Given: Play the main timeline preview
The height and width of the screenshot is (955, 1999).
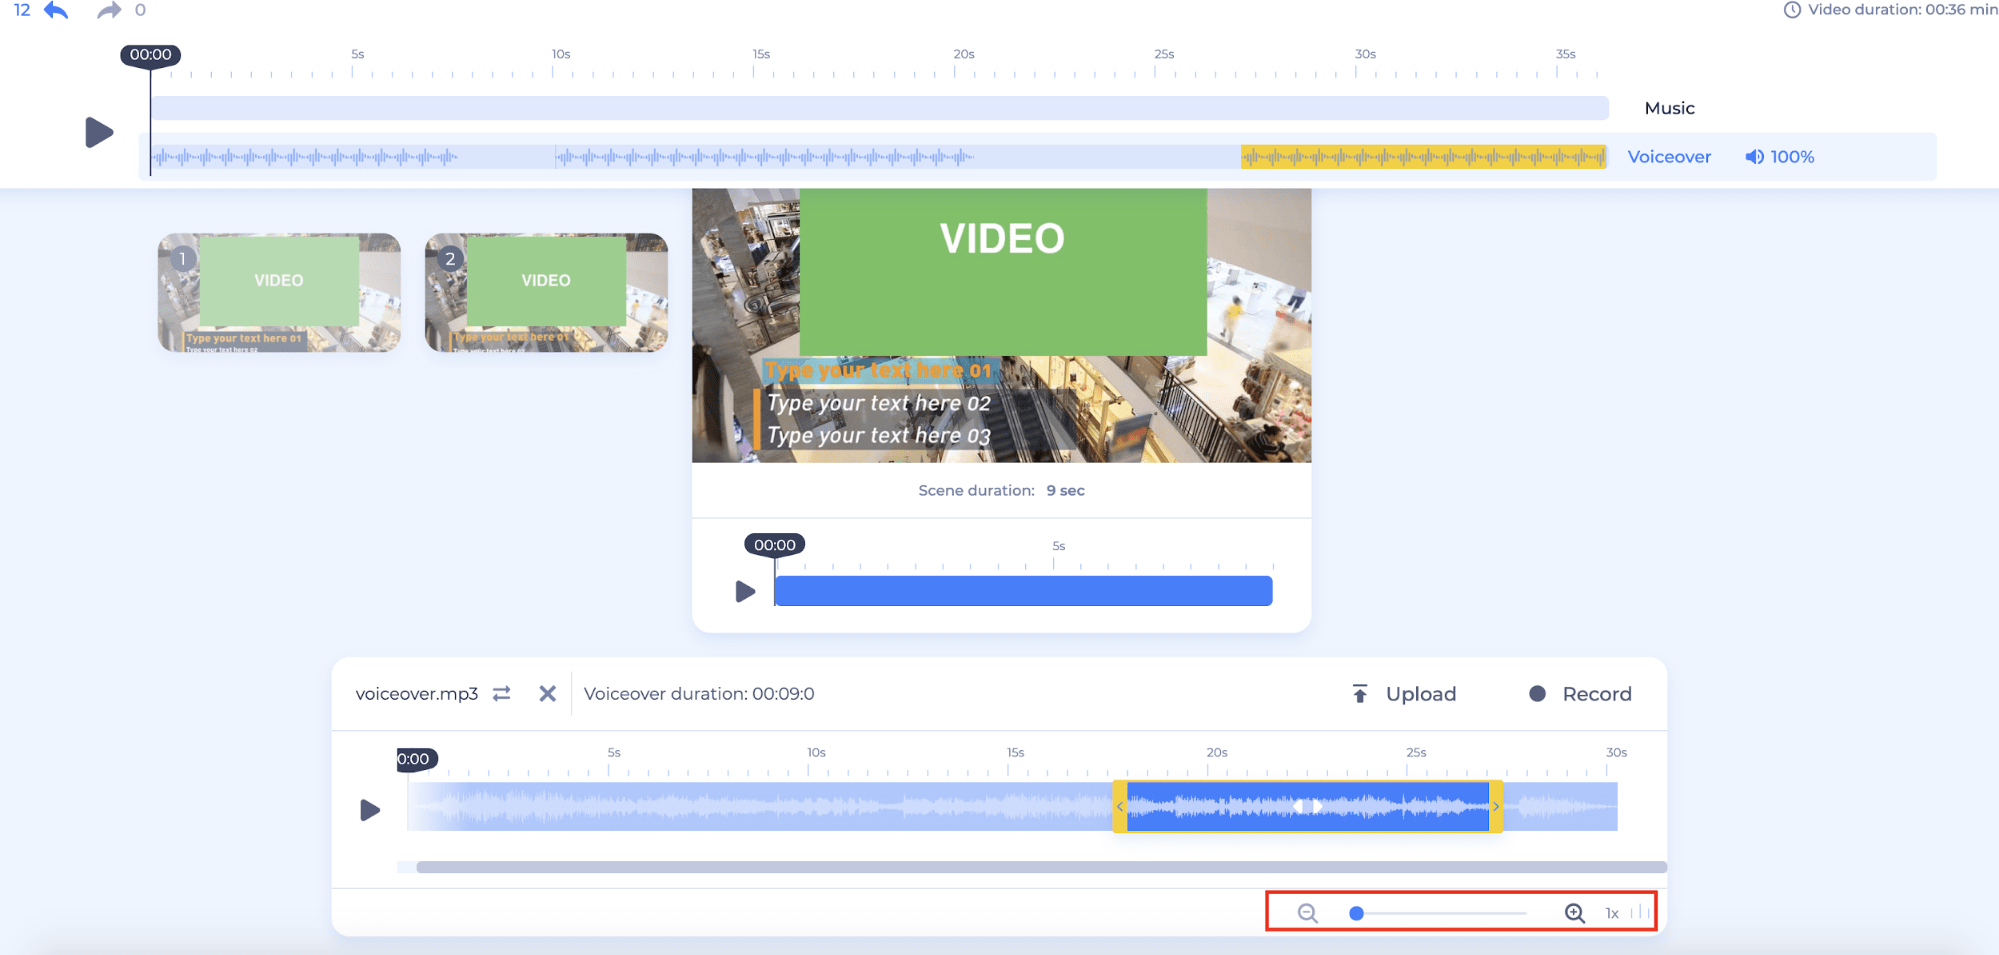Looking at the screenshot, I should [98, 132].
